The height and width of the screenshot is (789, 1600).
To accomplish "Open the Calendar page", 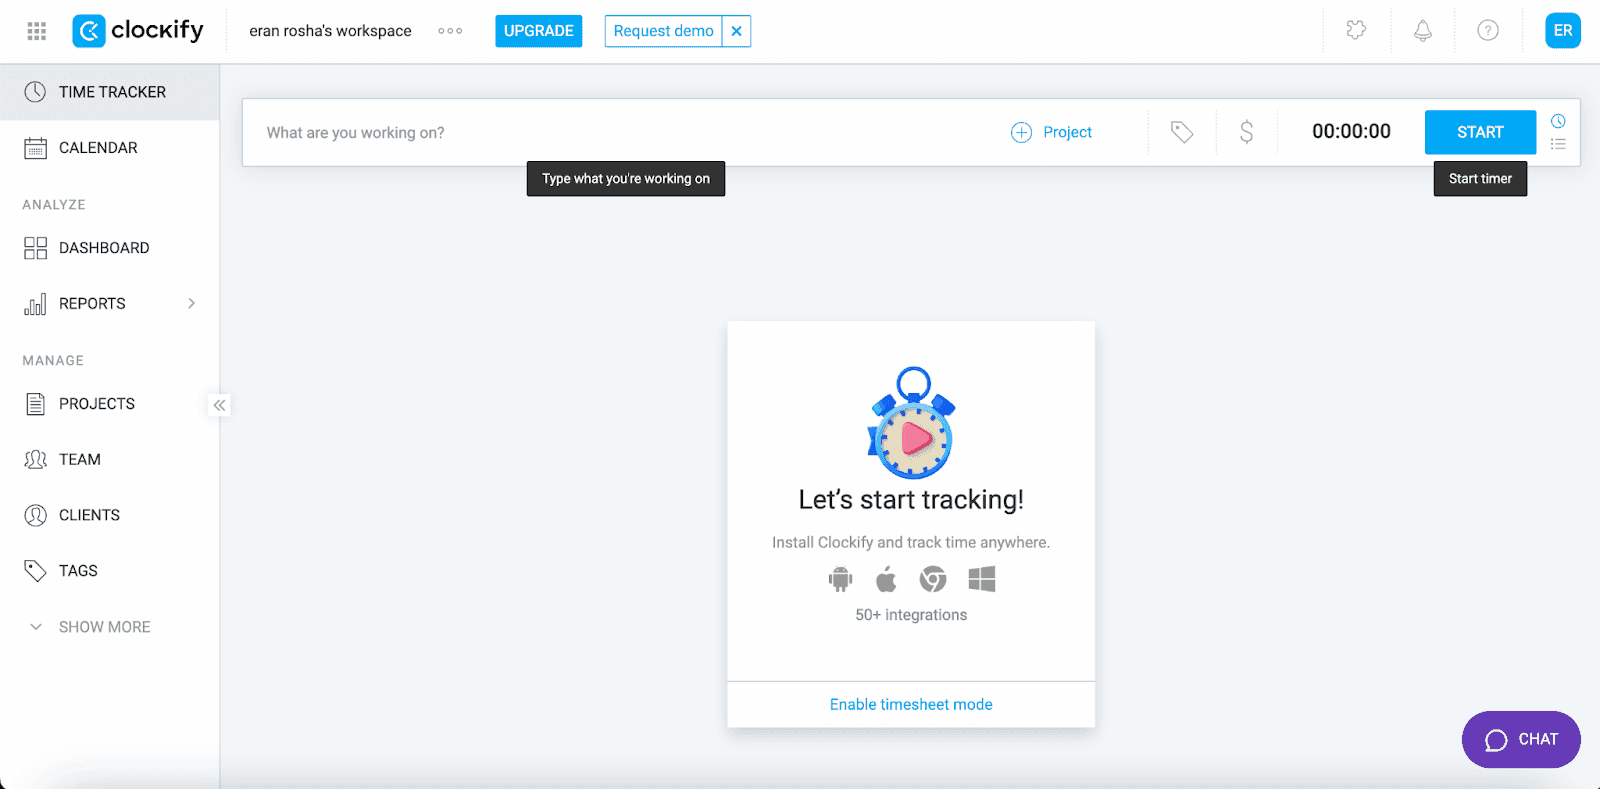I will point(98,148).
